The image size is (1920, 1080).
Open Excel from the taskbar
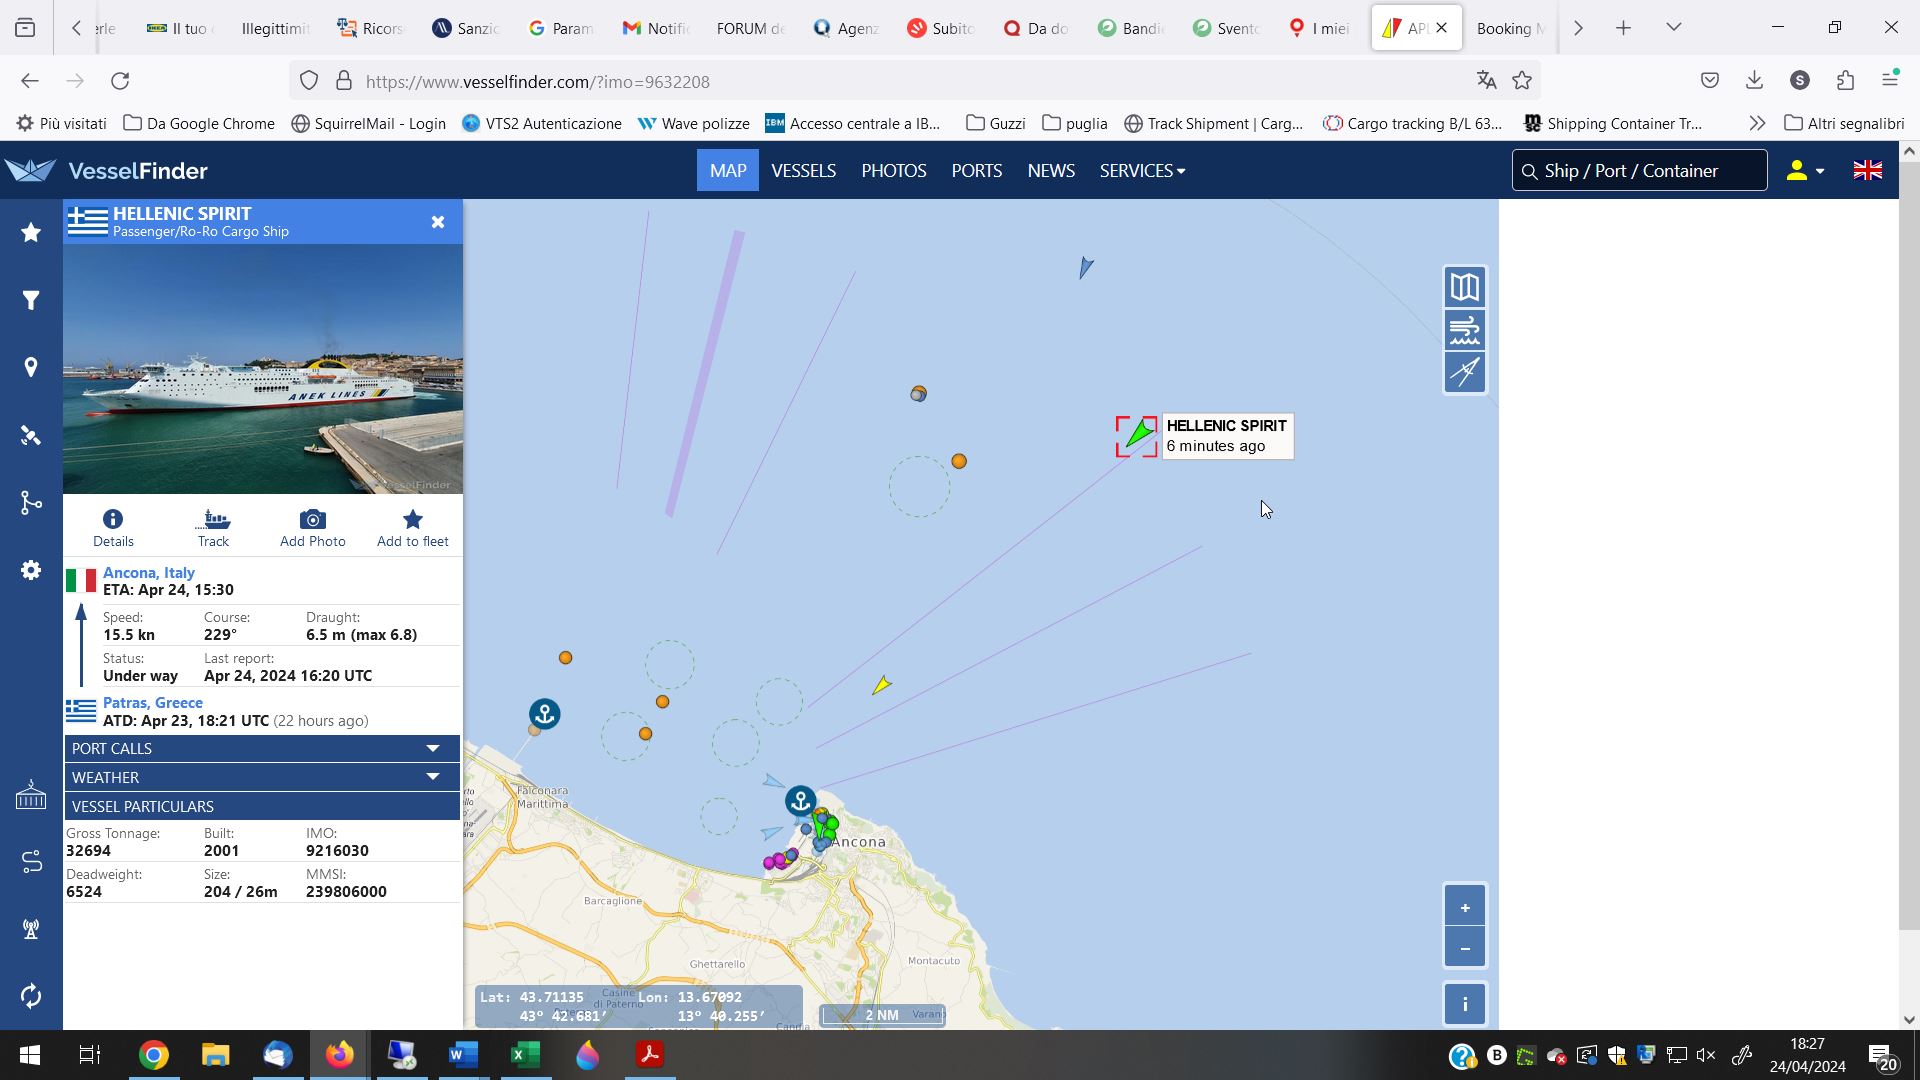click(x=525, y=1055)
